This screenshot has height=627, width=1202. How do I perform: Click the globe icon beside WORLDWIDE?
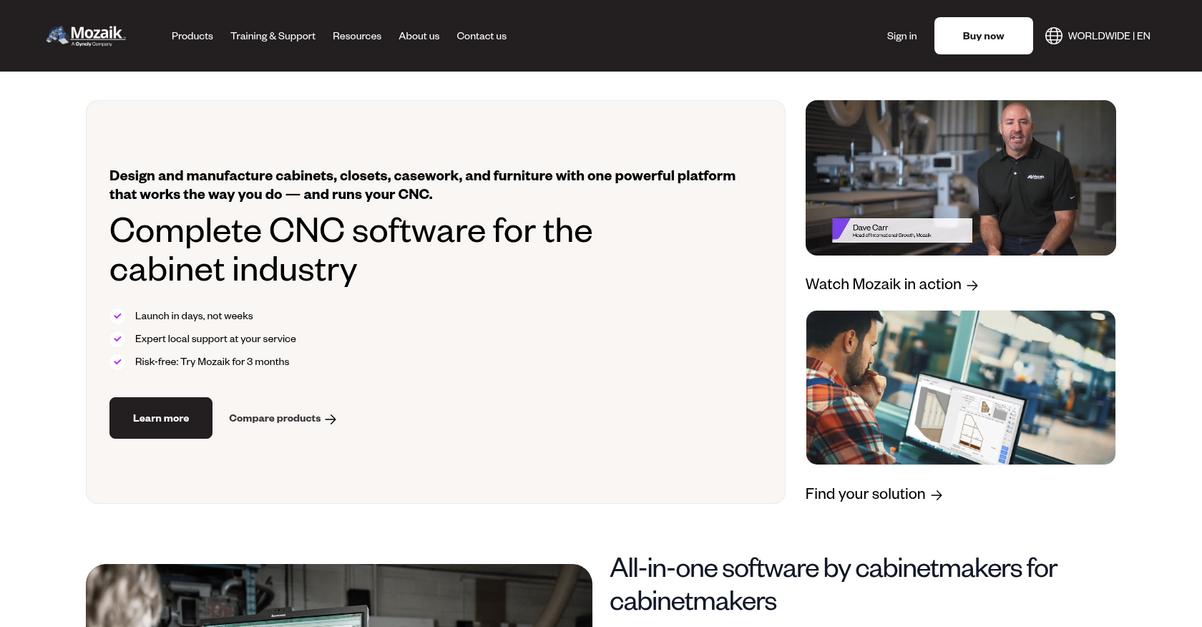[x=1054, y=36]
